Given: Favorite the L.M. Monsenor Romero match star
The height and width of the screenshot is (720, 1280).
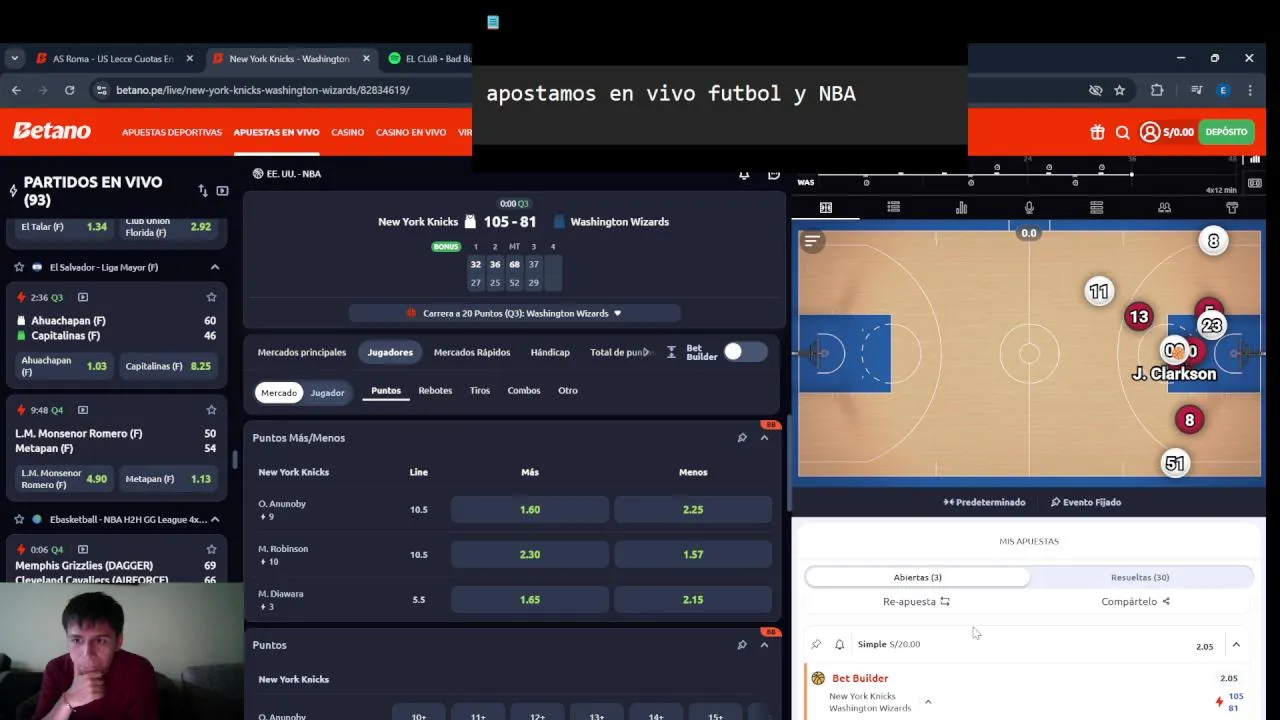Looking at the screenshot, I should (x=211, y=410).
